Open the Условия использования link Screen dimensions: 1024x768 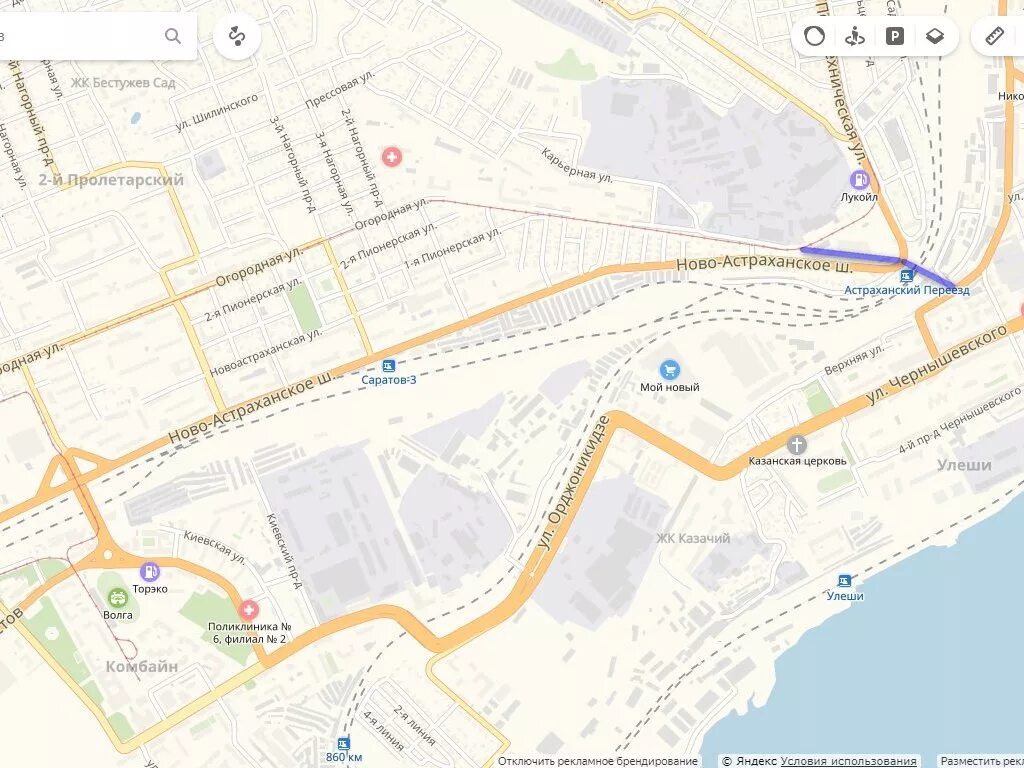click(x=848, y=761)
